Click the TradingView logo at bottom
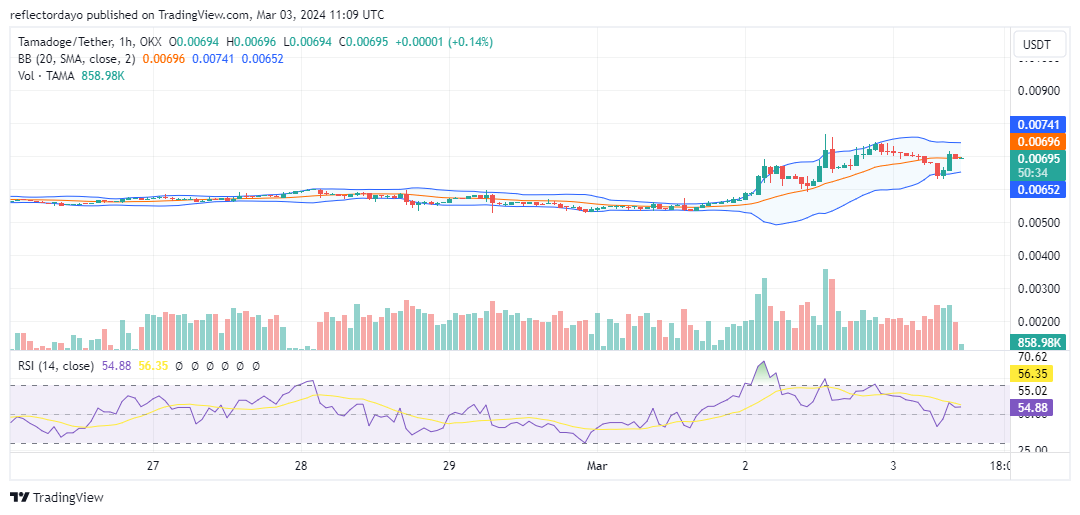The width and height of the screenshot is (1080, 515). (56, 498)
